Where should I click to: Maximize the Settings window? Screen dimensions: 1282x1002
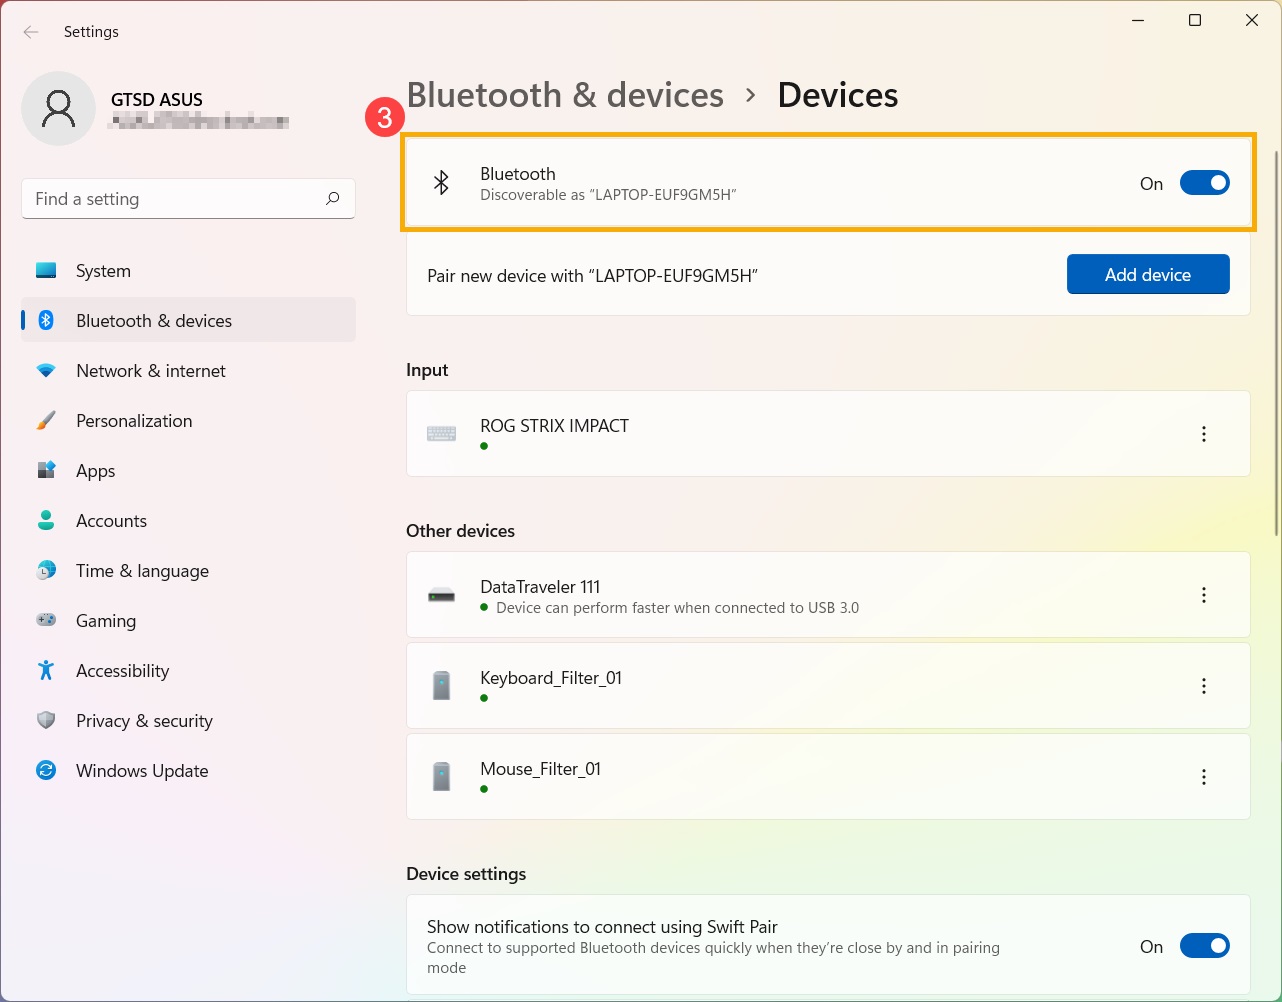click(x=1194, y=20)
